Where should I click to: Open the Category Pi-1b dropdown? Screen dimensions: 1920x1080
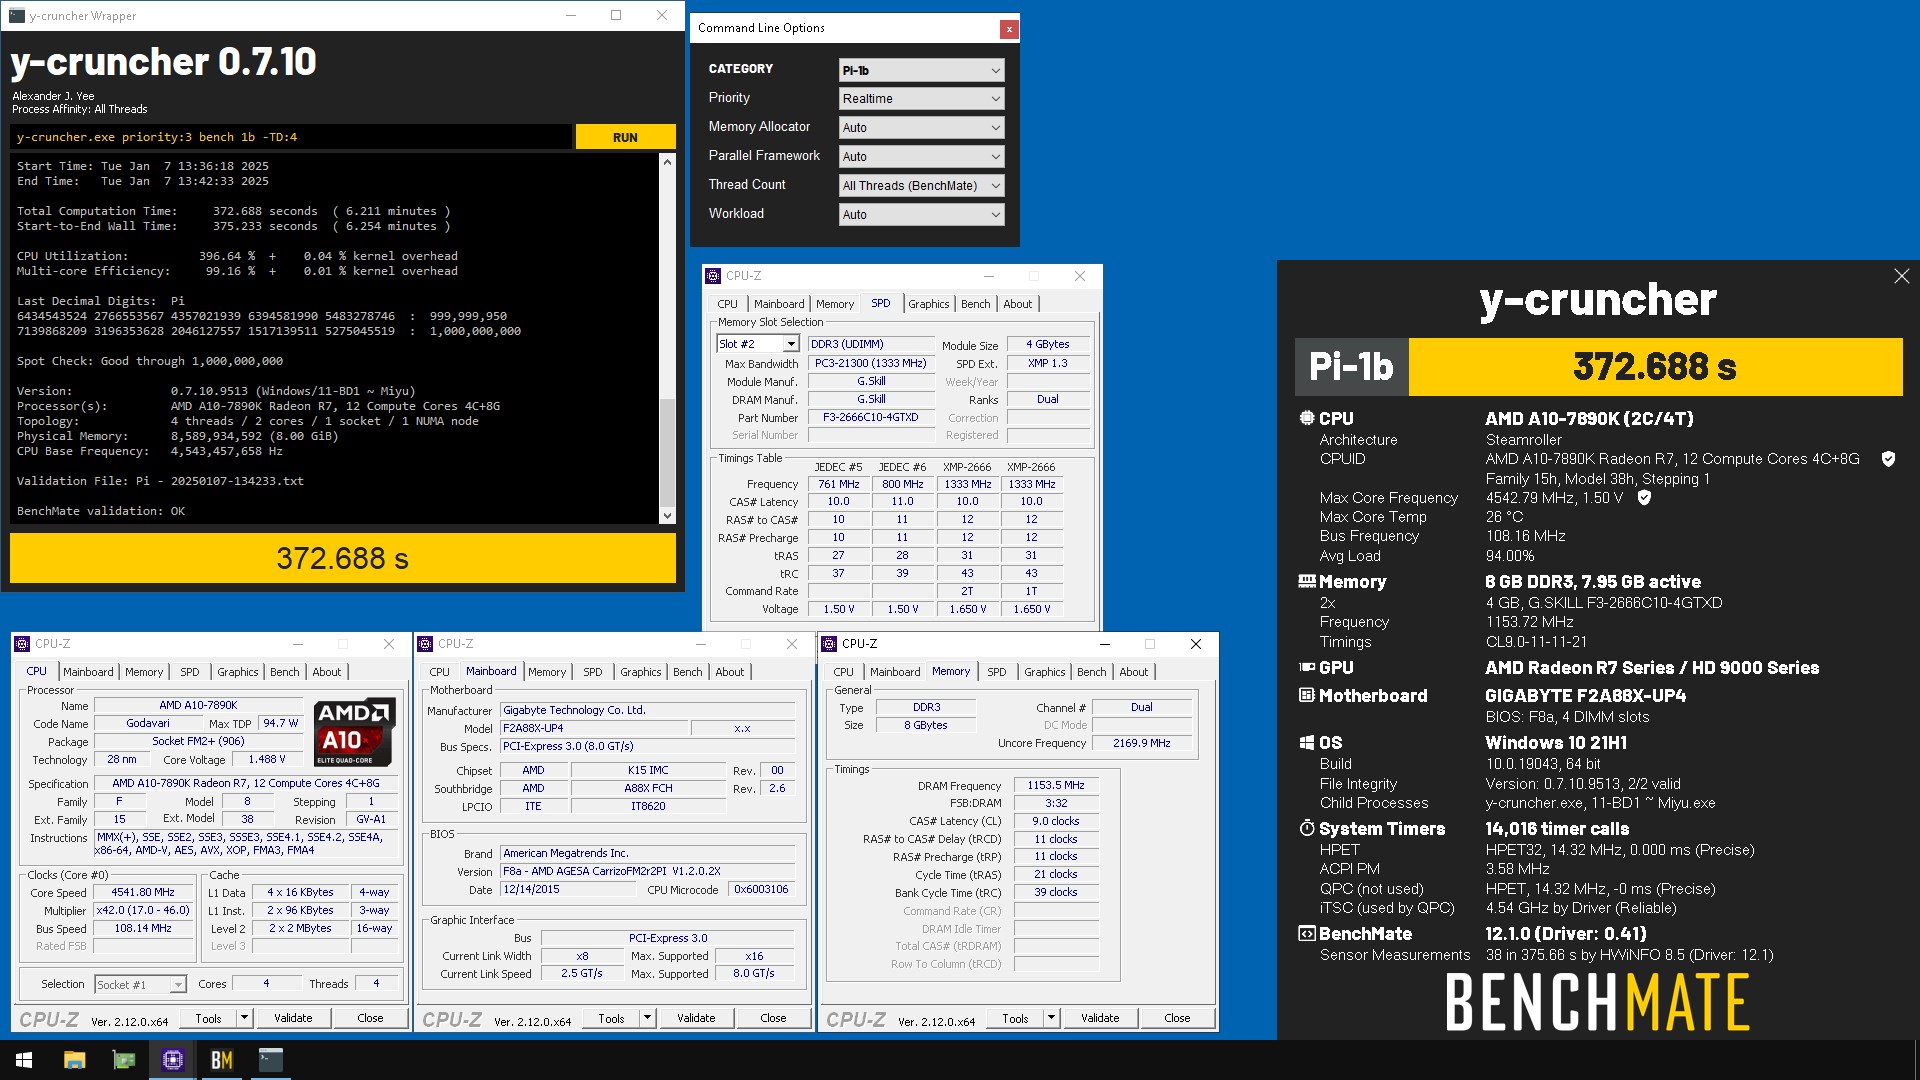coord(921,70)
